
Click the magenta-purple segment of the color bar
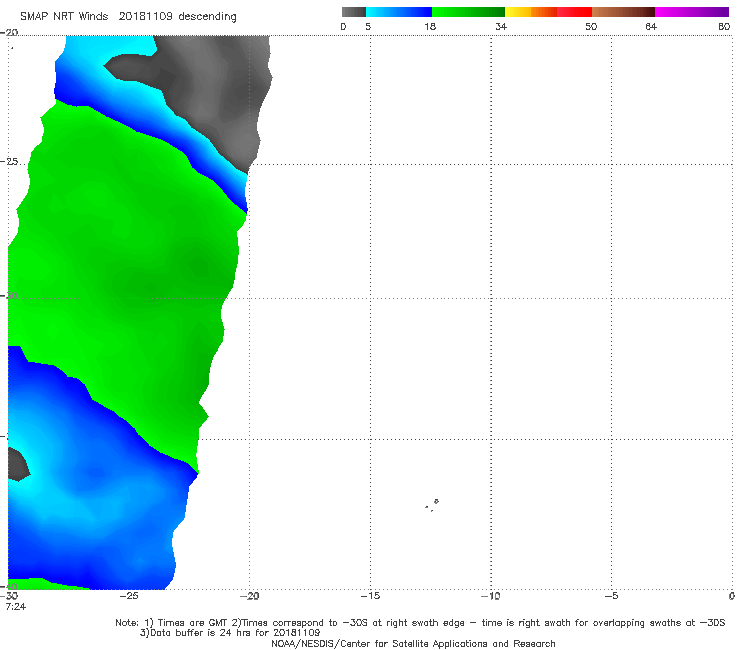(692, 12)
